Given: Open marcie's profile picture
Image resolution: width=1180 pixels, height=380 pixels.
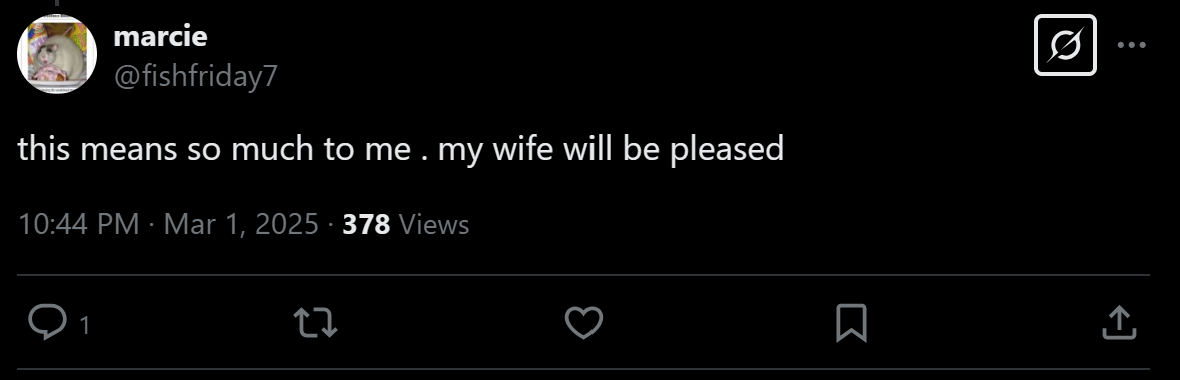Looking at the screenshot, I should [57, 54].
